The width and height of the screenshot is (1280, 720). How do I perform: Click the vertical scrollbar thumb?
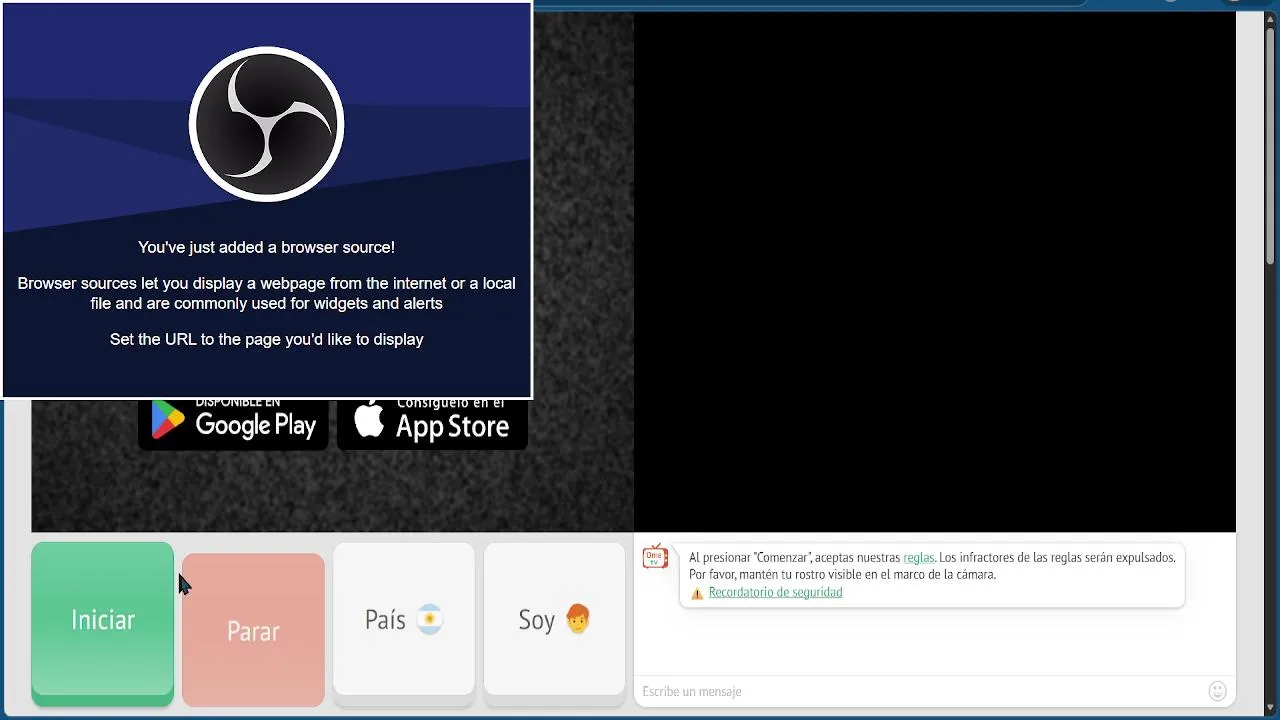point(1270,146)
